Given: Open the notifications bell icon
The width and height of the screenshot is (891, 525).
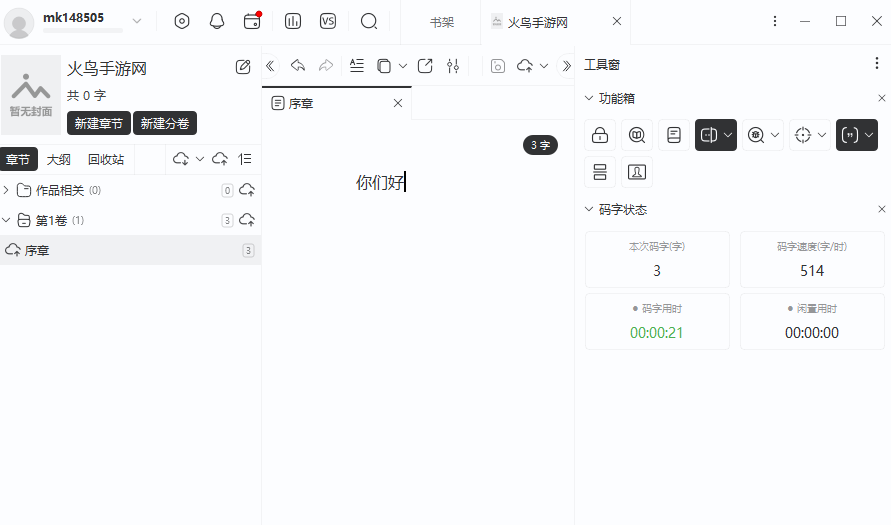Looking at the screenshot, I should pyautogui.click(x=217, y=22).
